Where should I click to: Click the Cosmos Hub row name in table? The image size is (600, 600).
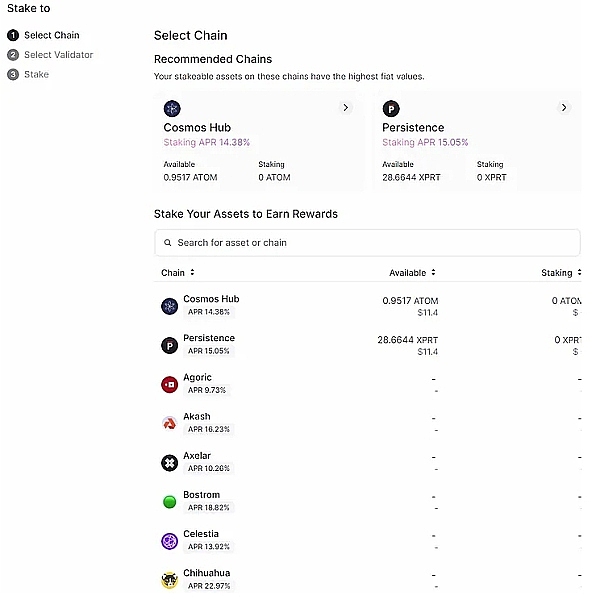[x=211, y=299]
